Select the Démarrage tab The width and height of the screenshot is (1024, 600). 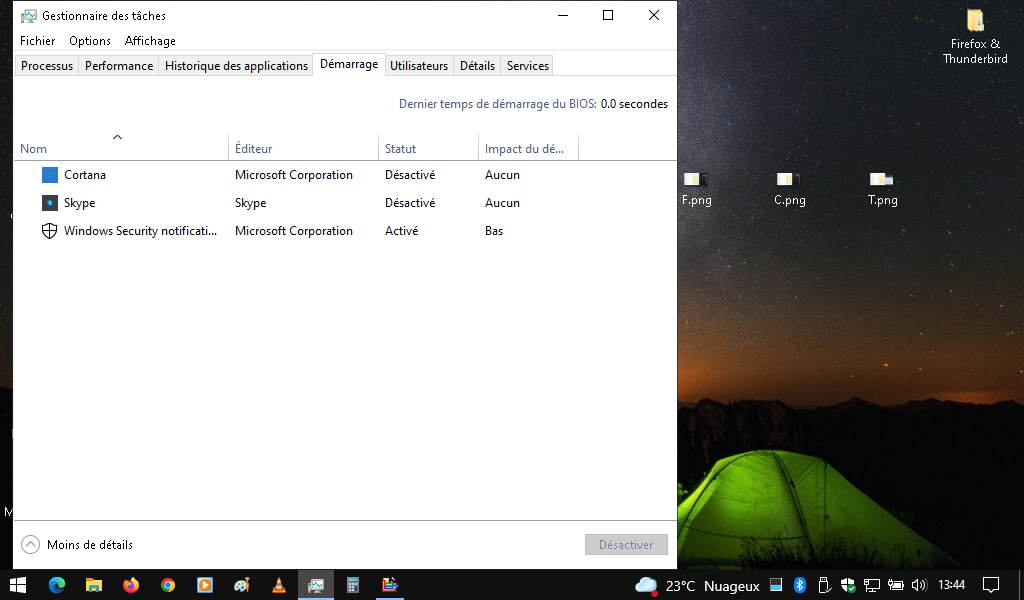tap(349, 64)
